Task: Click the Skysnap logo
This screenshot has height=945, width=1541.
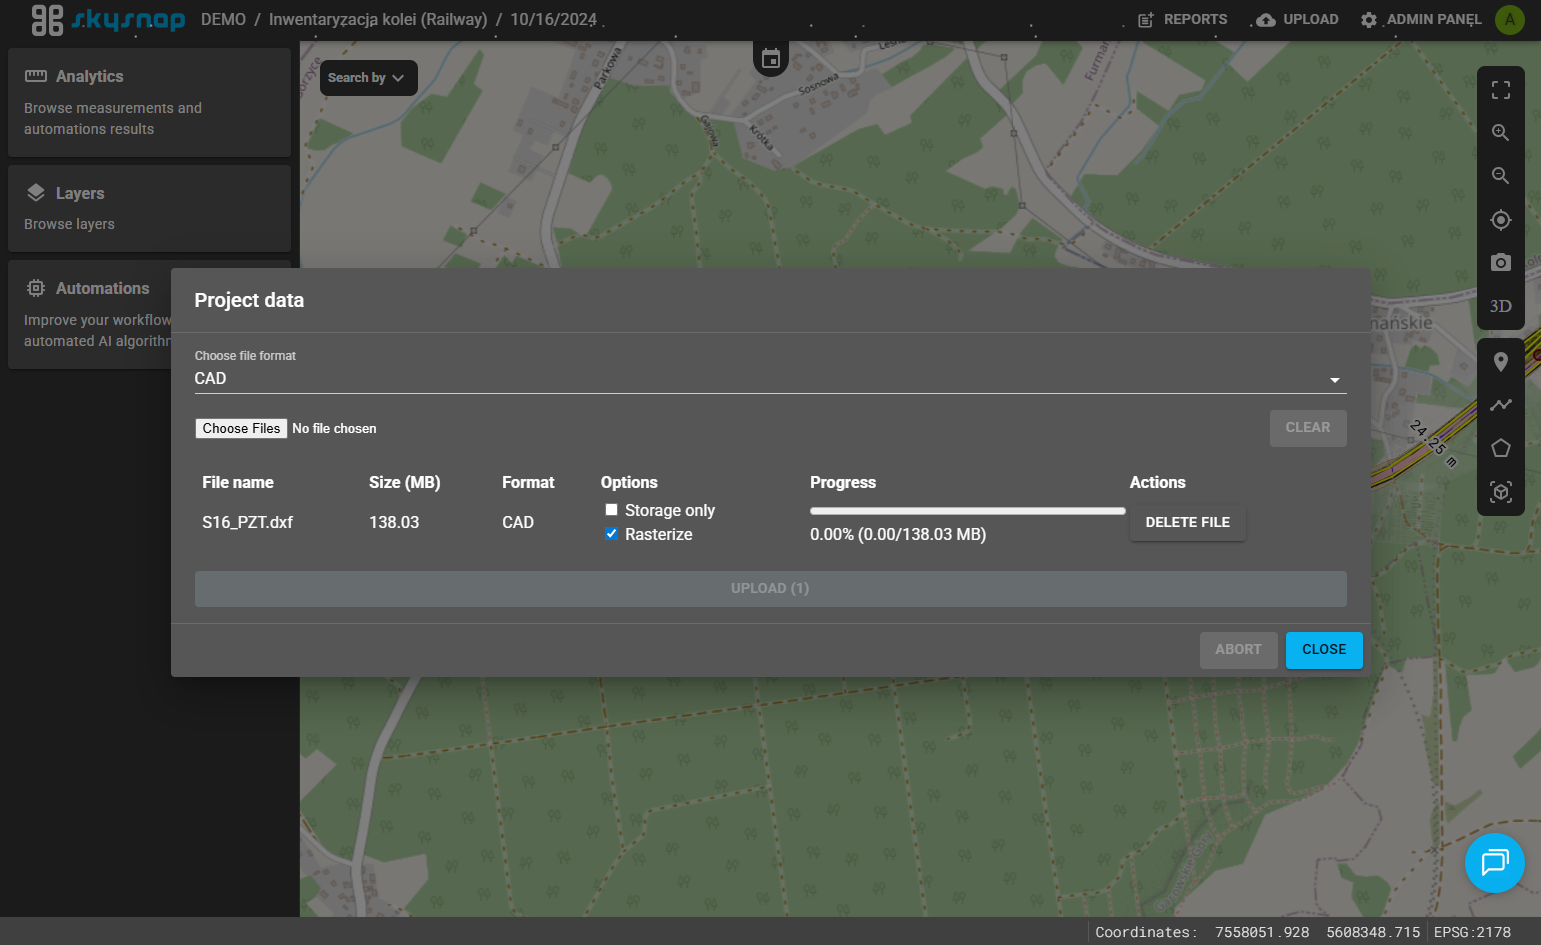Action: [108, 20]
